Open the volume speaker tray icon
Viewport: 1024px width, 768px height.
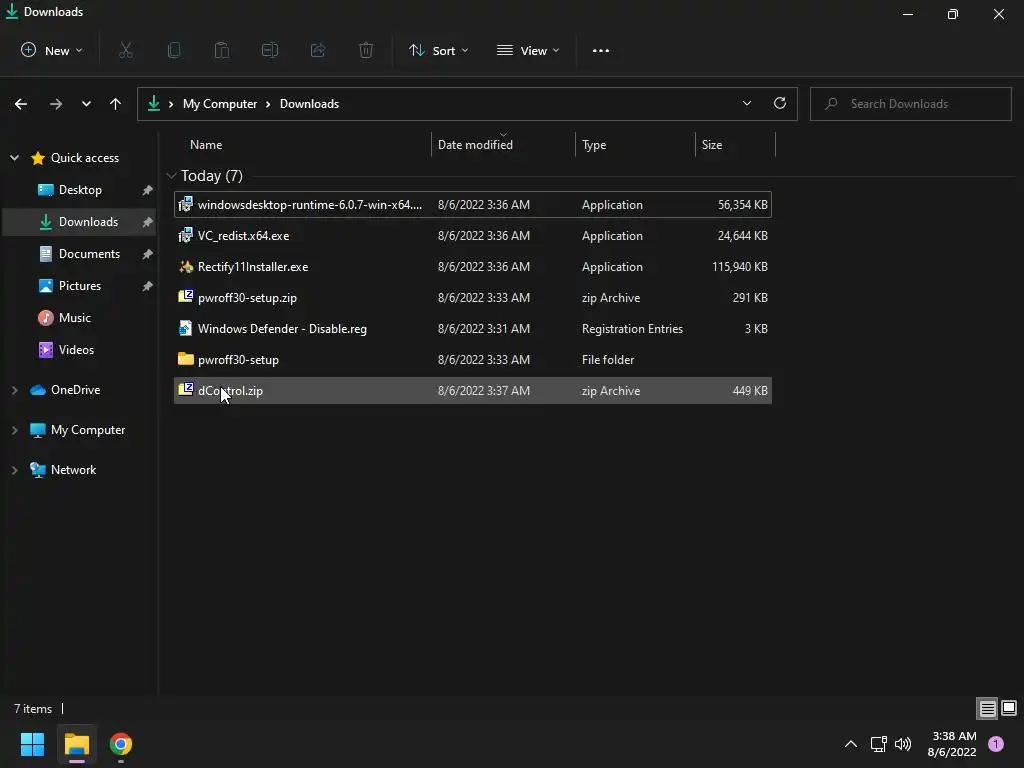pos(903,744)
